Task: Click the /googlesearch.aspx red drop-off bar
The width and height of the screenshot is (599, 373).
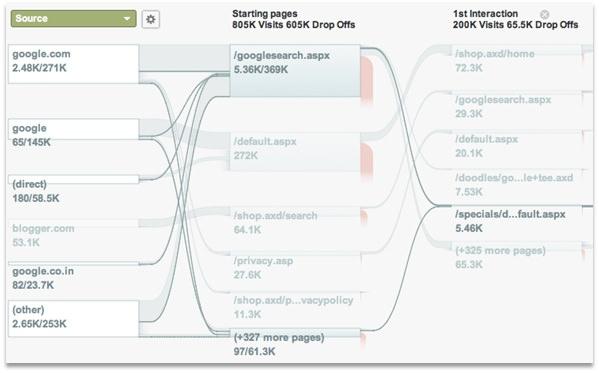Action: (x=366, y=80)
